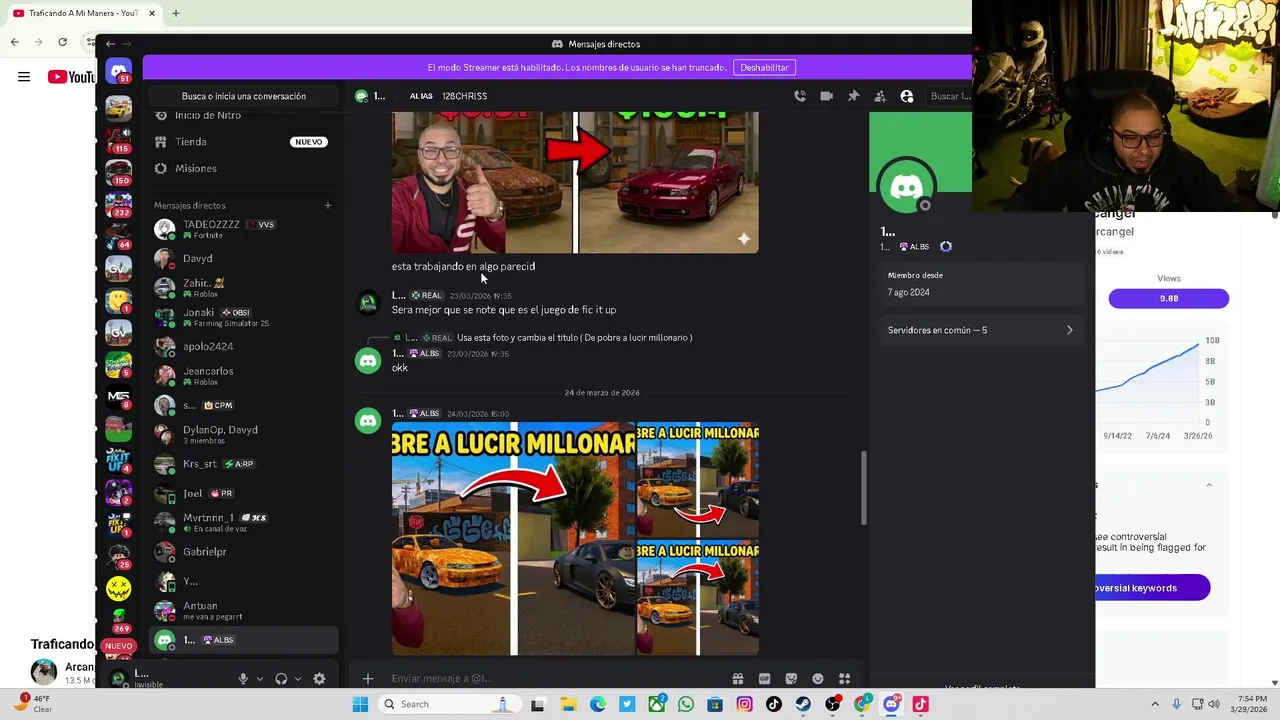
Task: Open the Misiones menu item
Action: (x=244, y=168)
